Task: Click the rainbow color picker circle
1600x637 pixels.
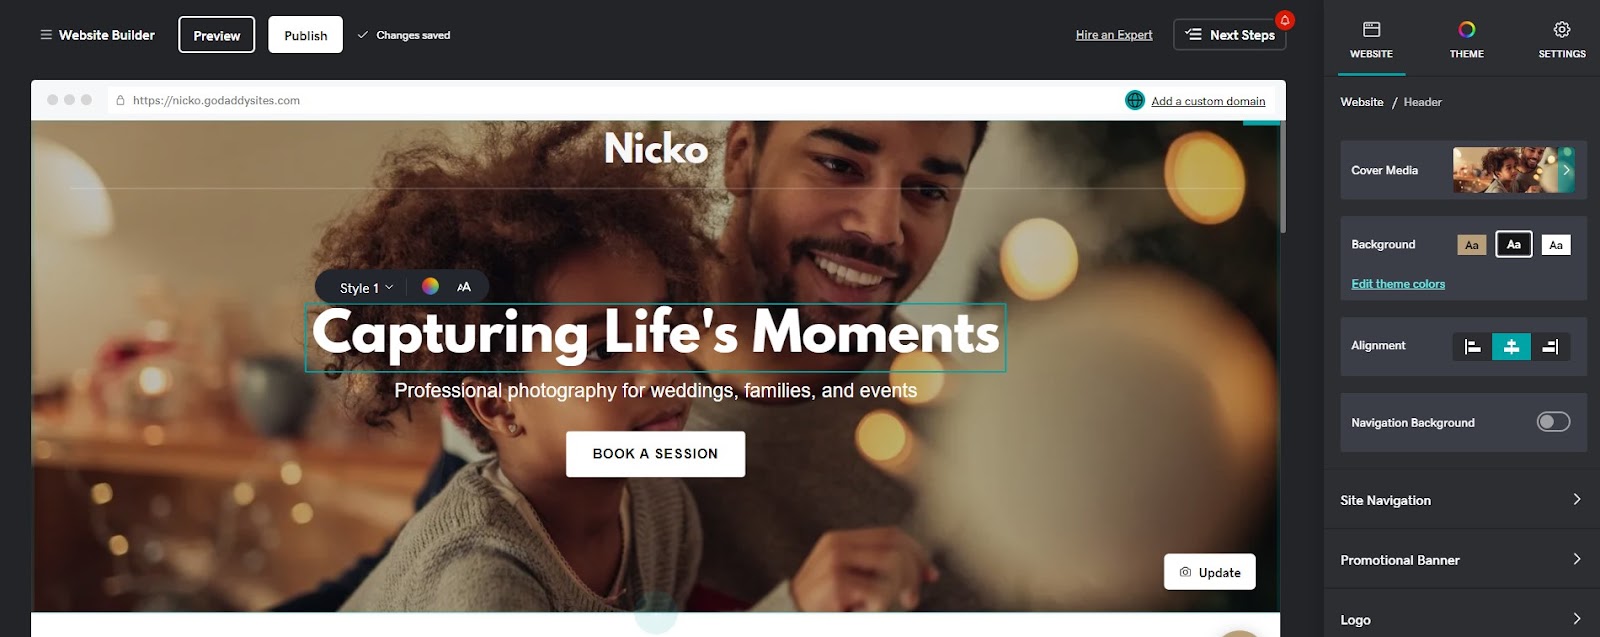Action: click(x=430, y=286)
